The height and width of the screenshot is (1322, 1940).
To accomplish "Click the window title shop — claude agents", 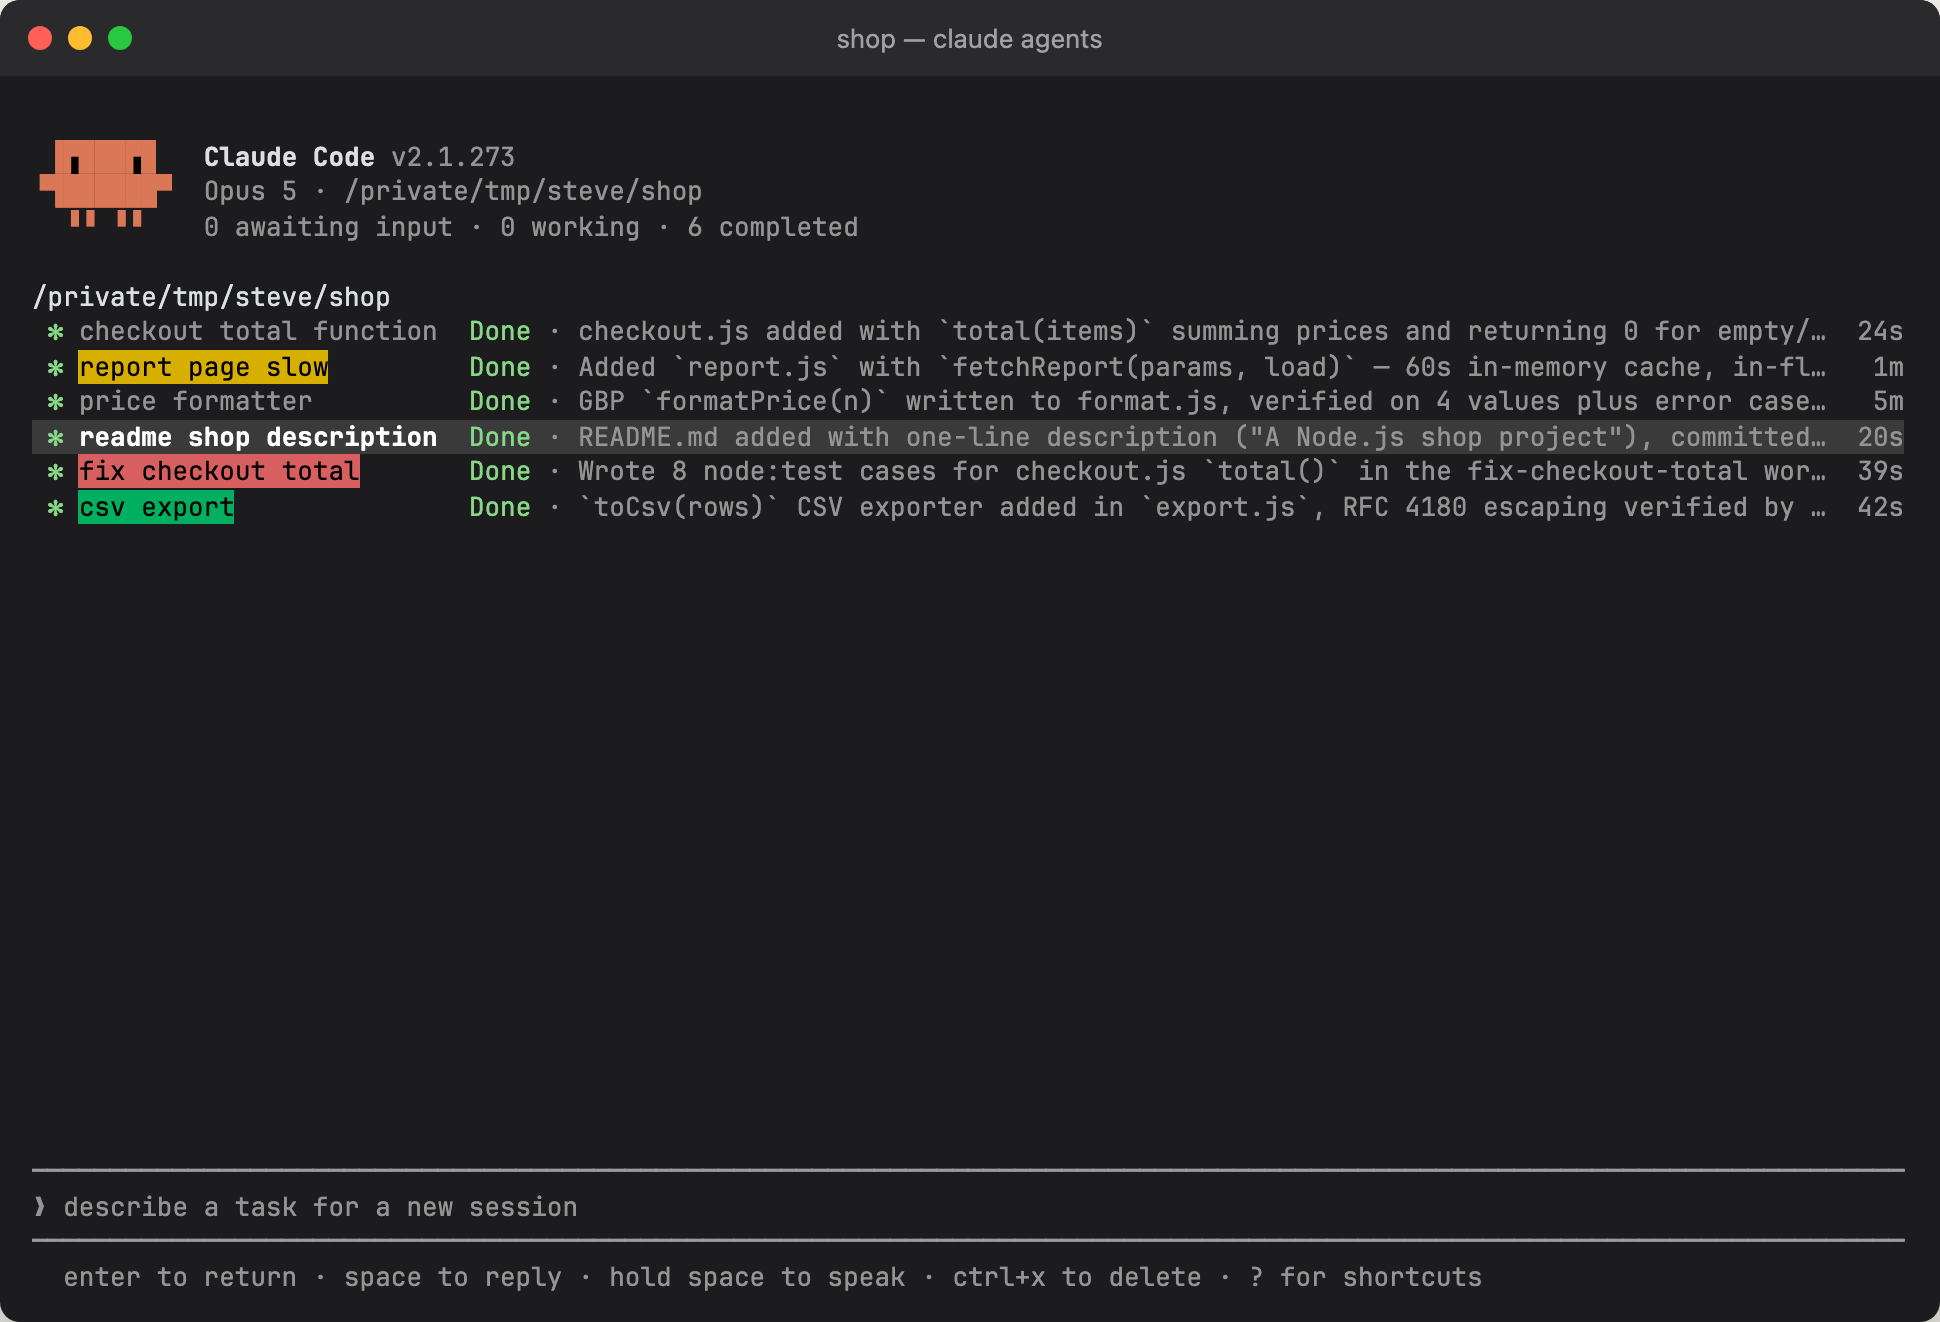I will (x=969, y=39).
